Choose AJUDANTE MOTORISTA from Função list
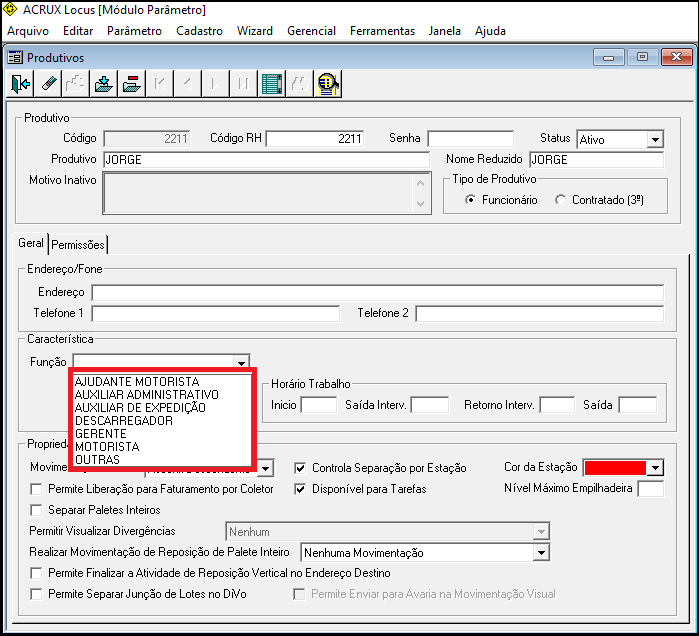 [162, 382]
